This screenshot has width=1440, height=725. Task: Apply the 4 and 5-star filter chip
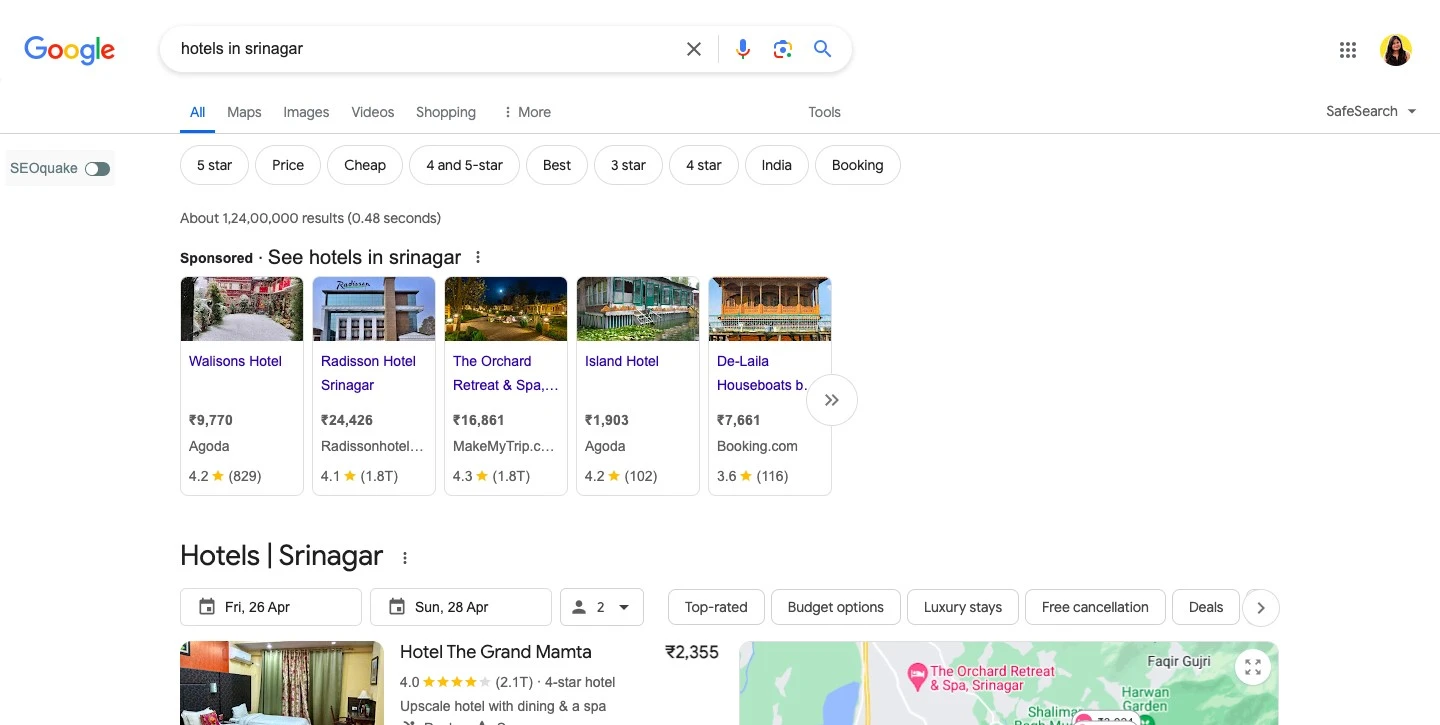tap(464, 165)
